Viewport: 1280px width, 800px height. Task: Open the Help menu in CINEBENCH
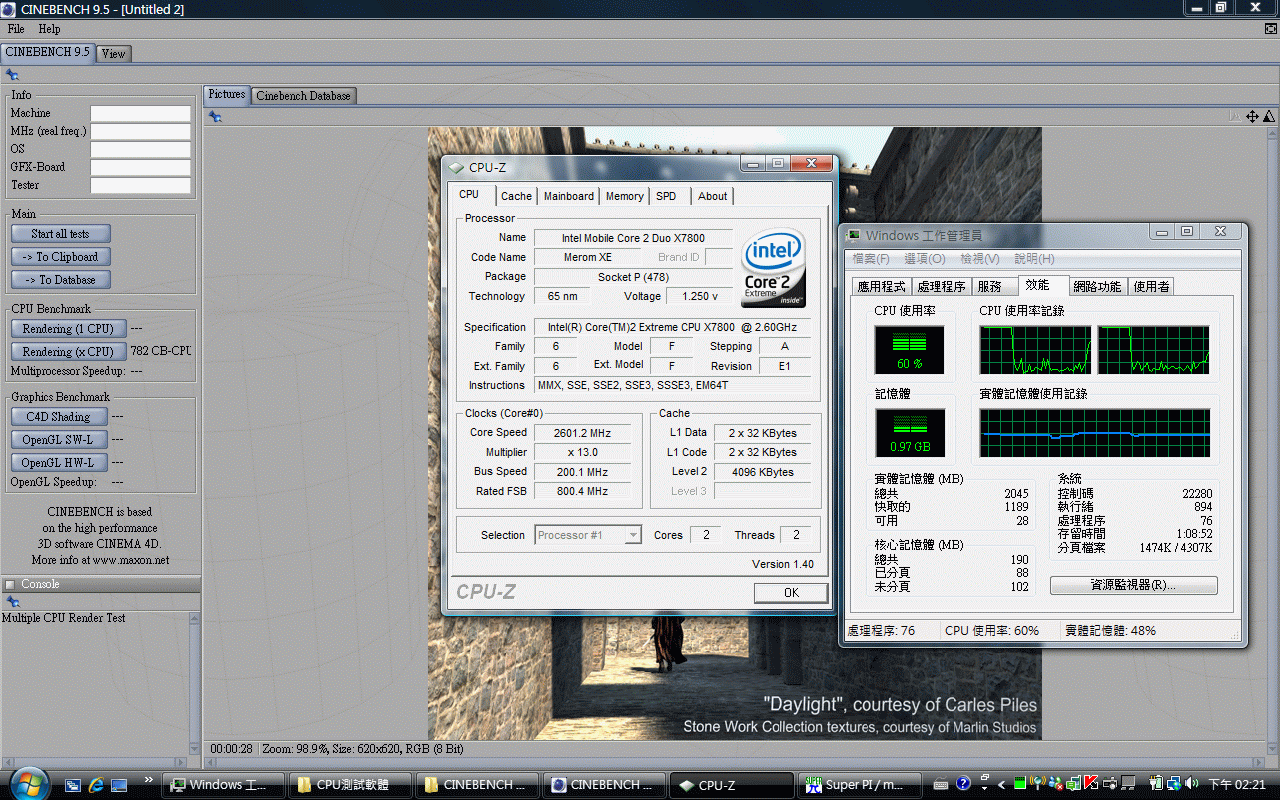(49, 29)
